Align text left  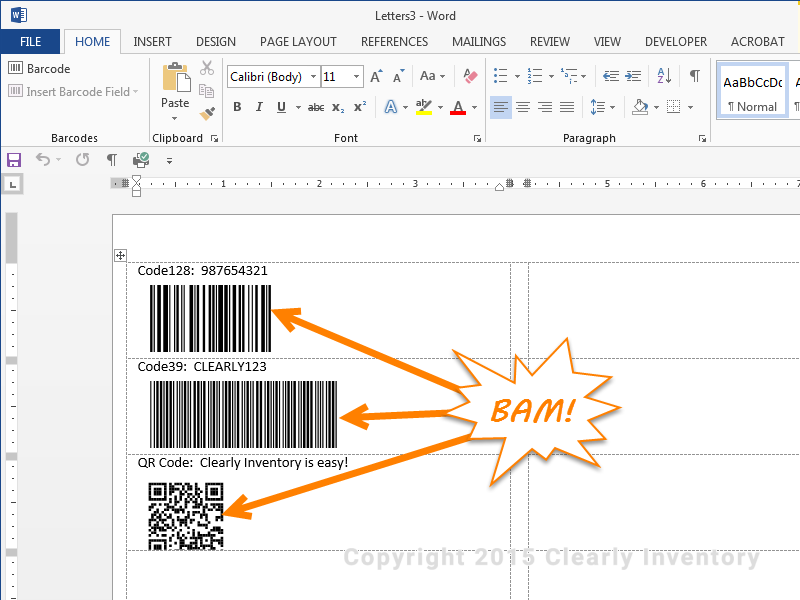coord(501,107)
